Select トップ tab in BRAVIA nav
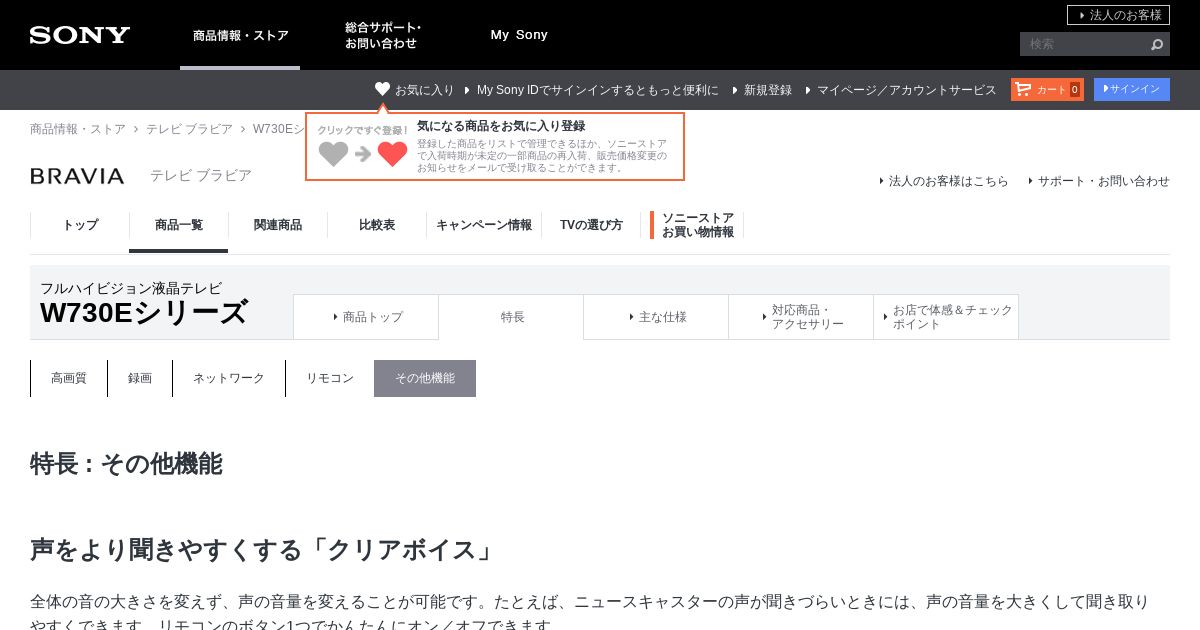The width and height of the screenshot is (1200, 630). (80, 225)
